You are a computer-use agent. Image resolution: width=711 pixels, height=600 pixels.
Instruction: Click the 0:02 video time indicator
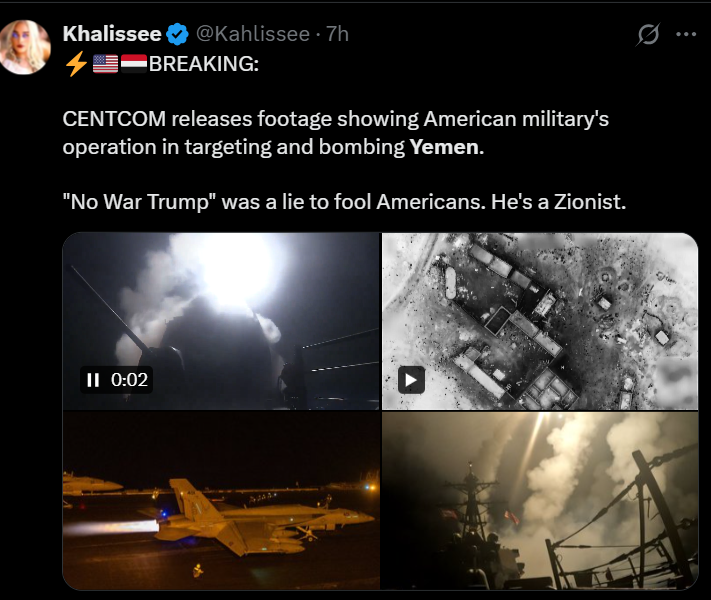pos(128,380)
